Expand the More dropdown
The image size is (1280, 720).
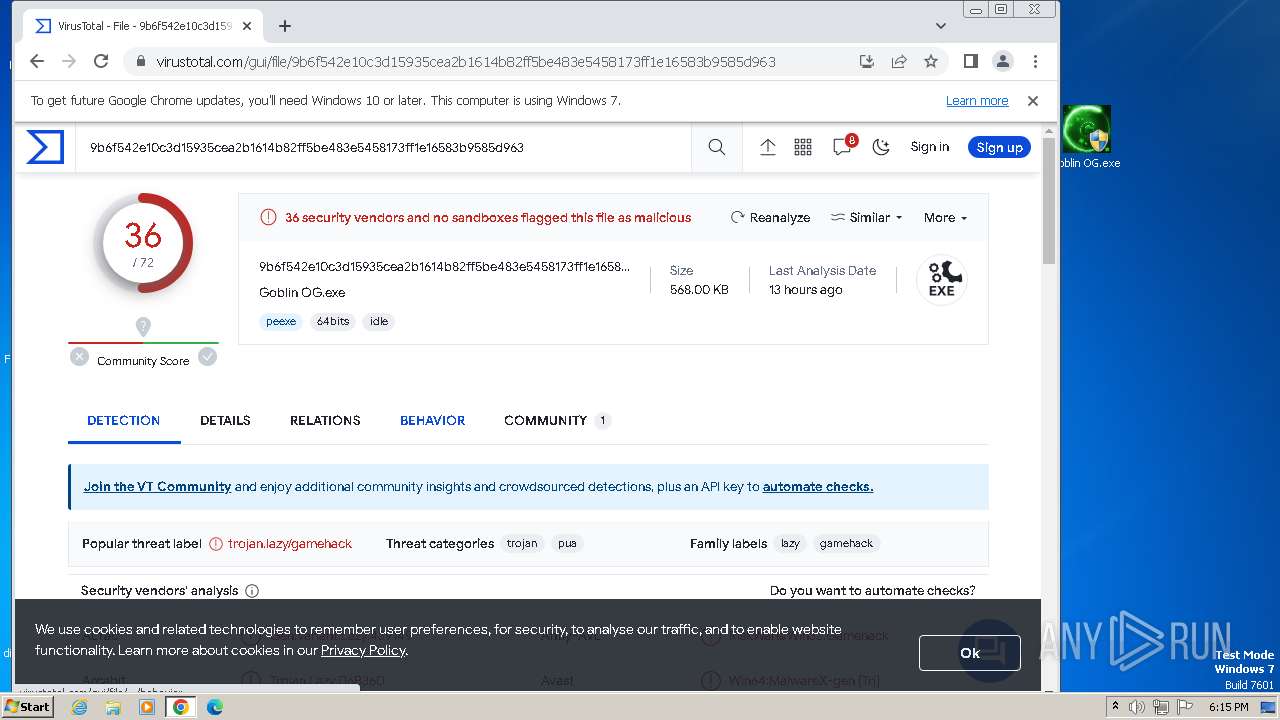coord(945,217)
